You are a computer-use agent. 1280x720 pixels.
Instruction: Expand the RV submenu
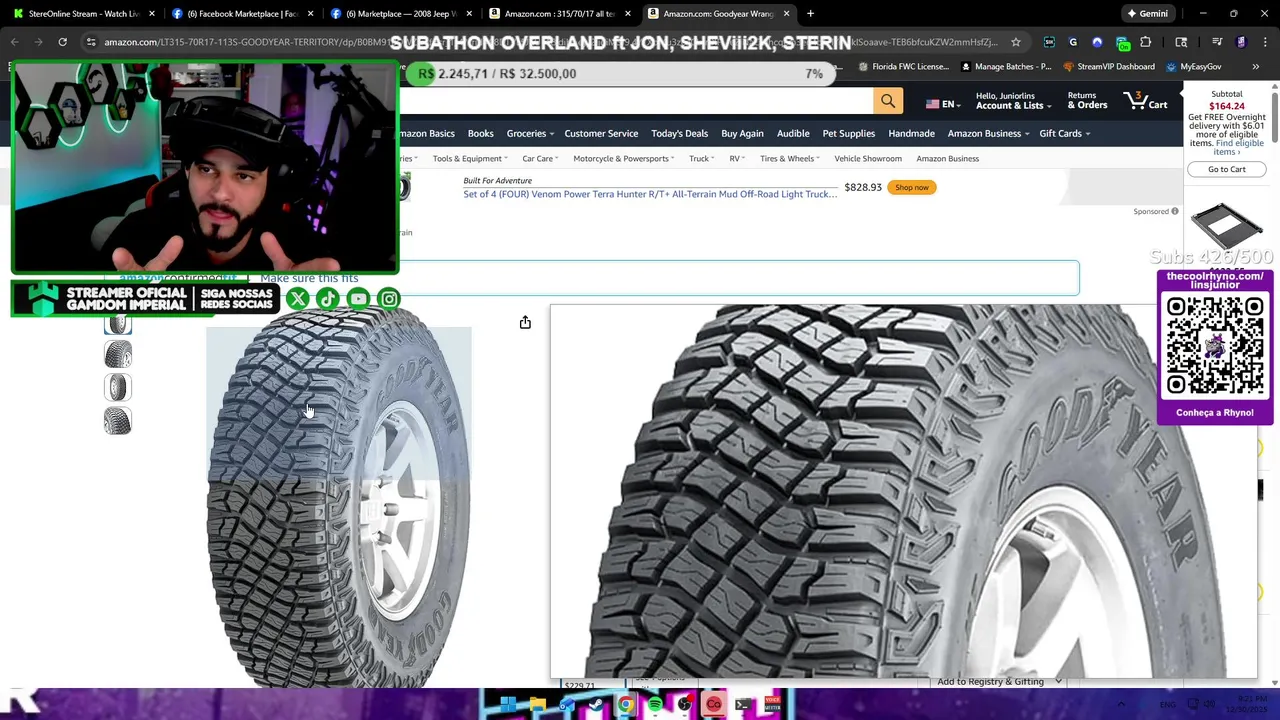(x=737, y=158)
